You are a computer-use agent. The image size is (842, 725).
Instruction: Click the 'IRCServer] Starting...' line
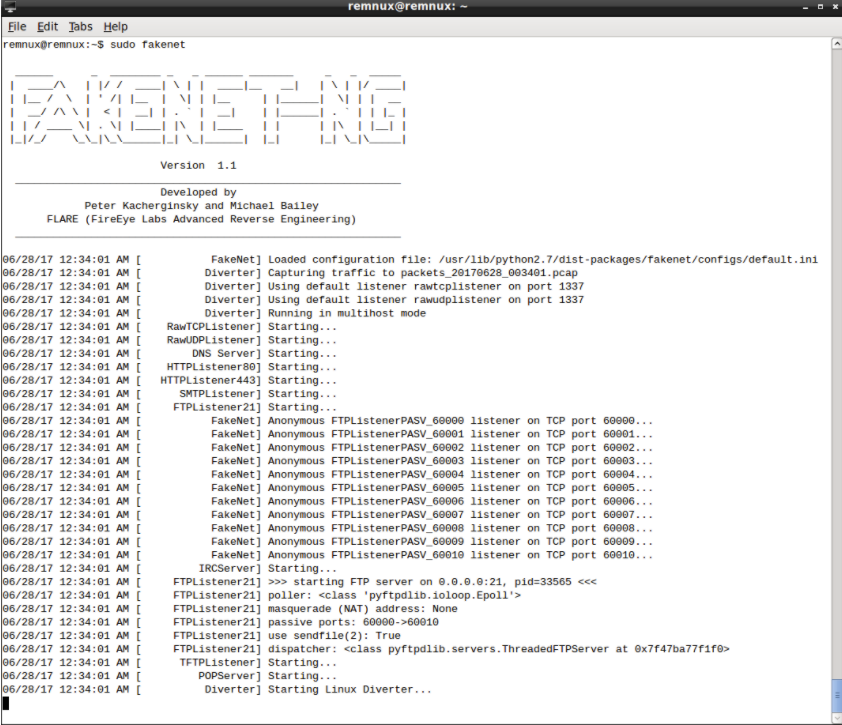[x=170, y=568]
